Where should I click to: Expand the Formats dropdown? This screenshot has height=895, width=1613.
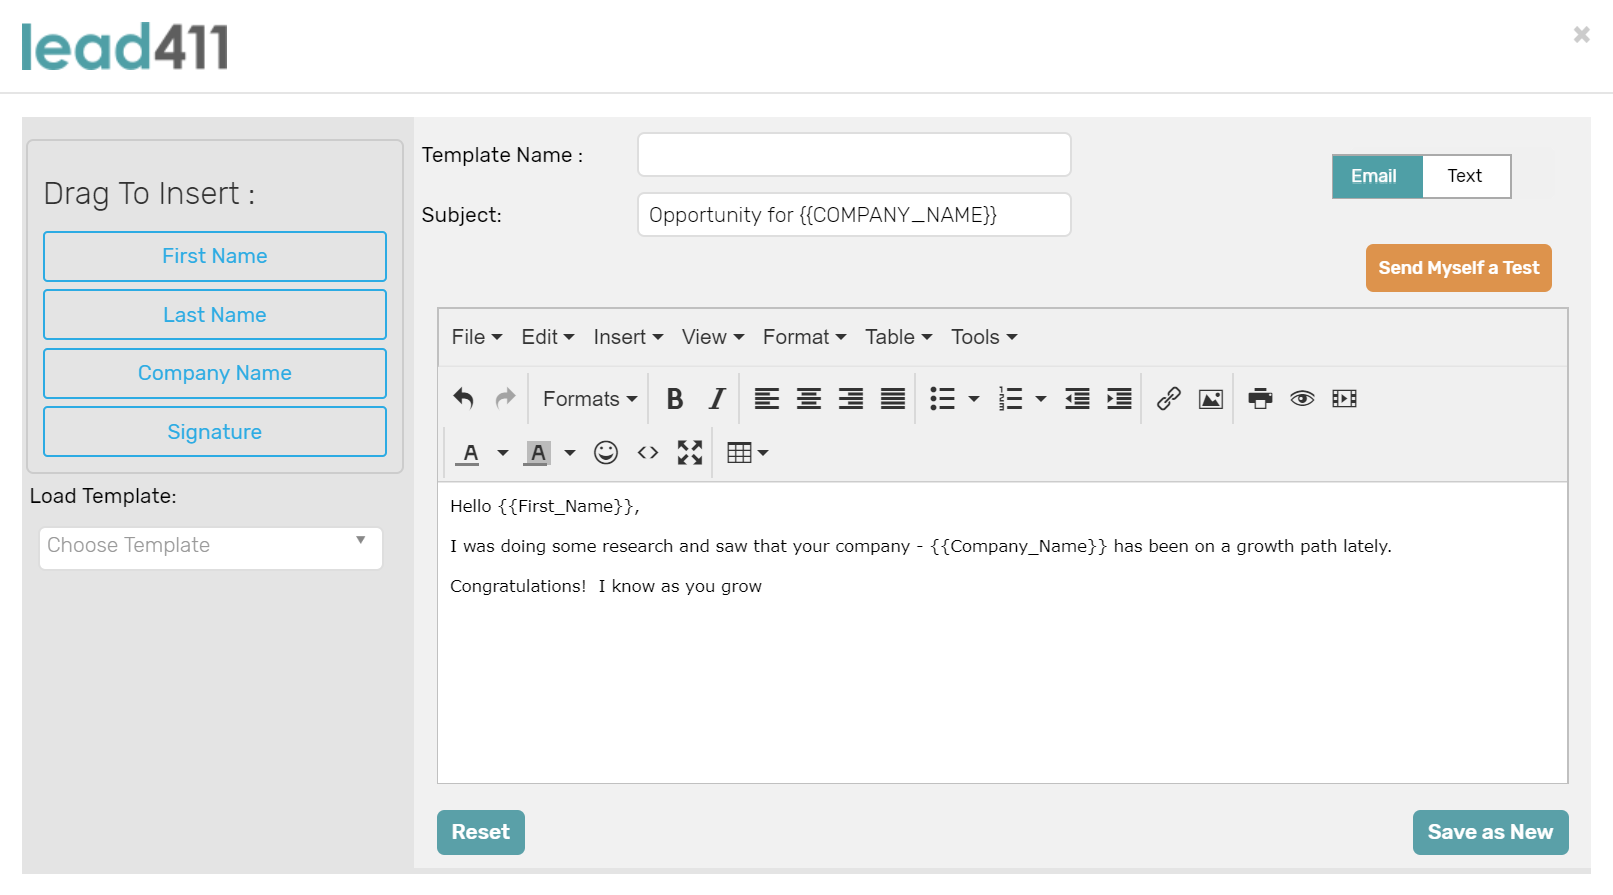(x=590, y=399)
